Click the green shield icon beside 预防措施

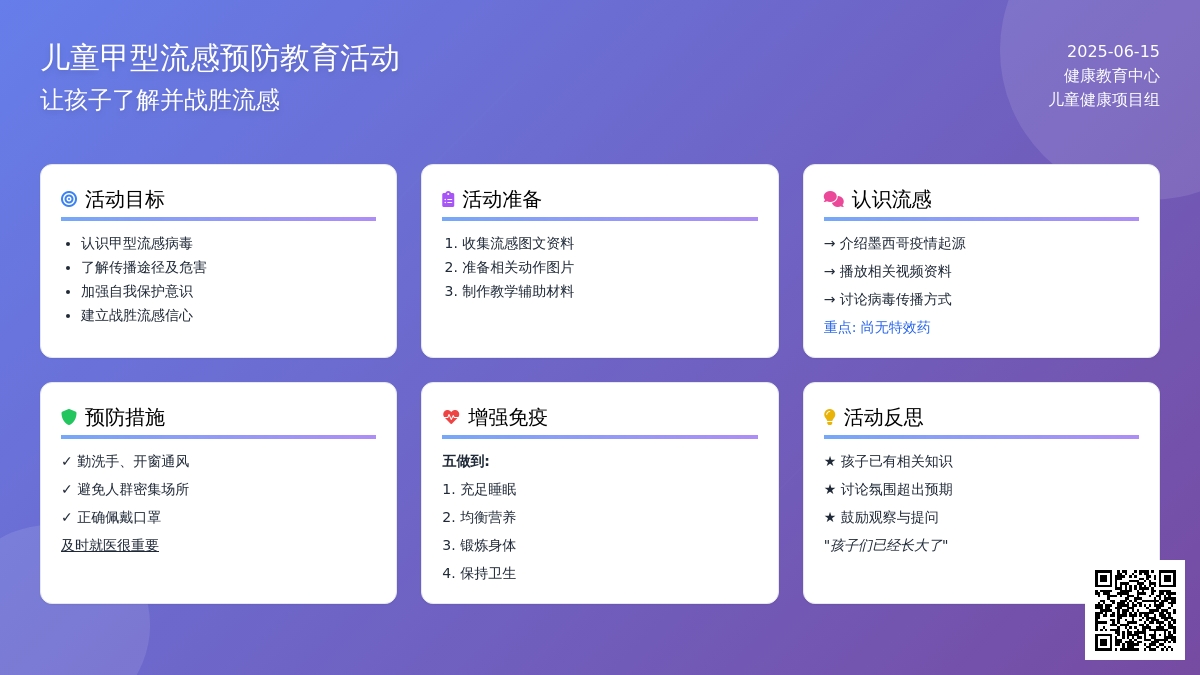pos(69,417)
